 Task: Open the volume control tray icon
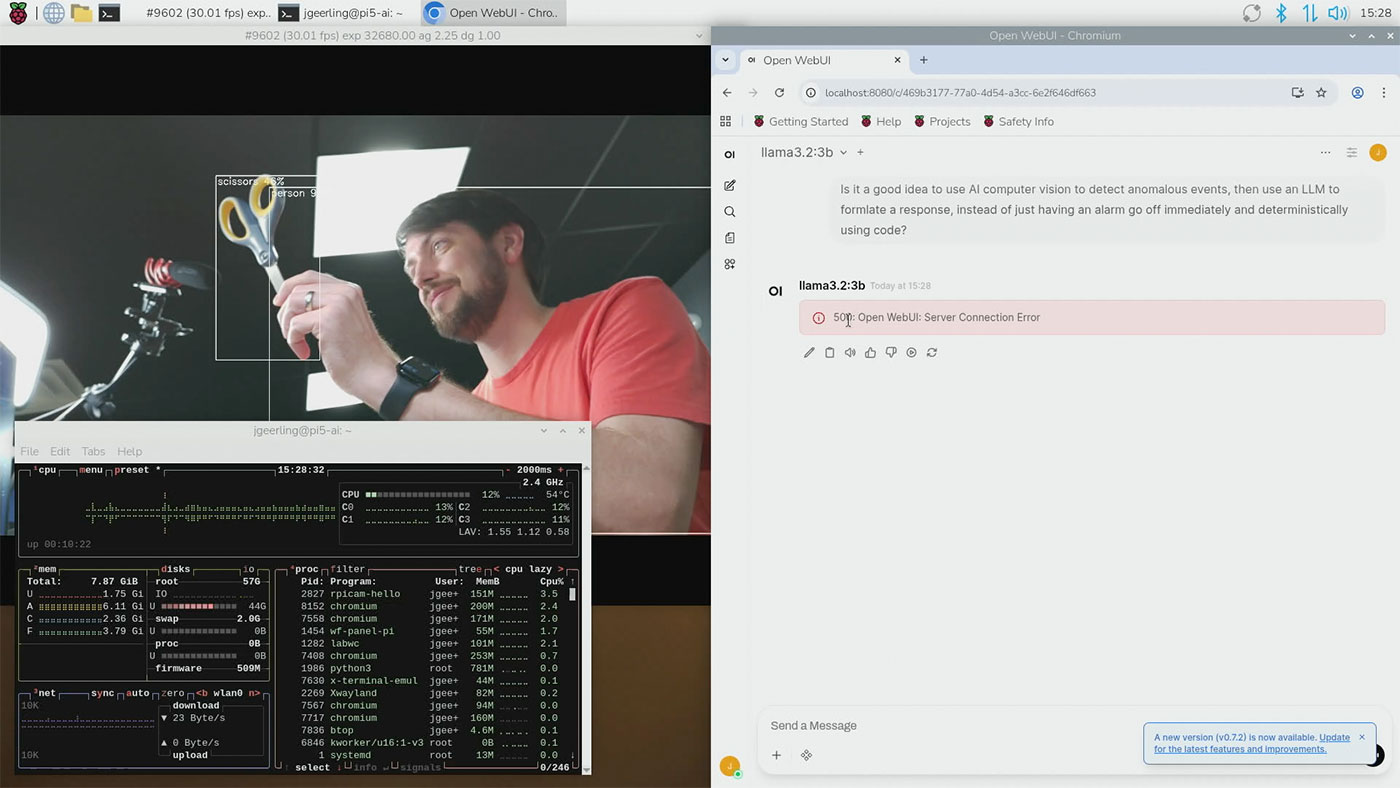point(1338,13)
